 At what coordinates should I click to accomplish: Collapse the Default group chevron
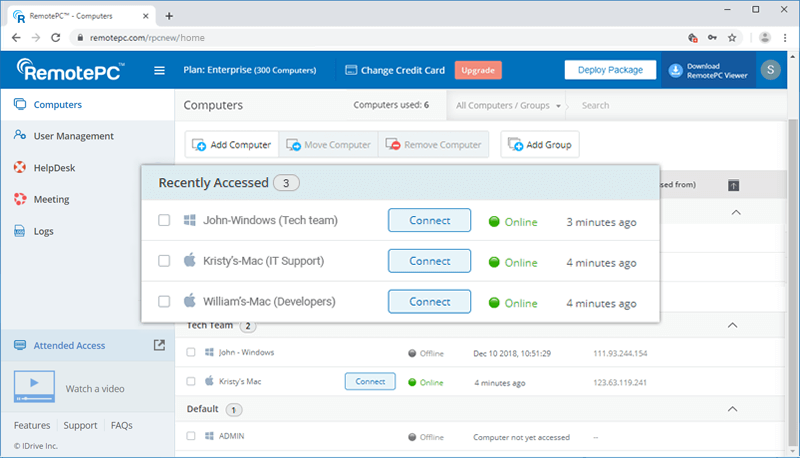pos(732,409)
